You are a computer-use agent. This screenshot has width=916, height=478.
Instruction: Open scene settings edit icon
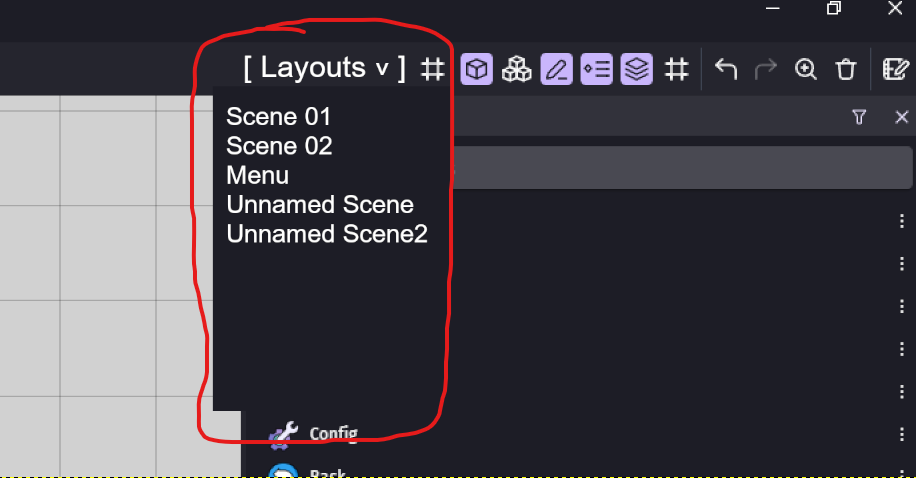895,69
